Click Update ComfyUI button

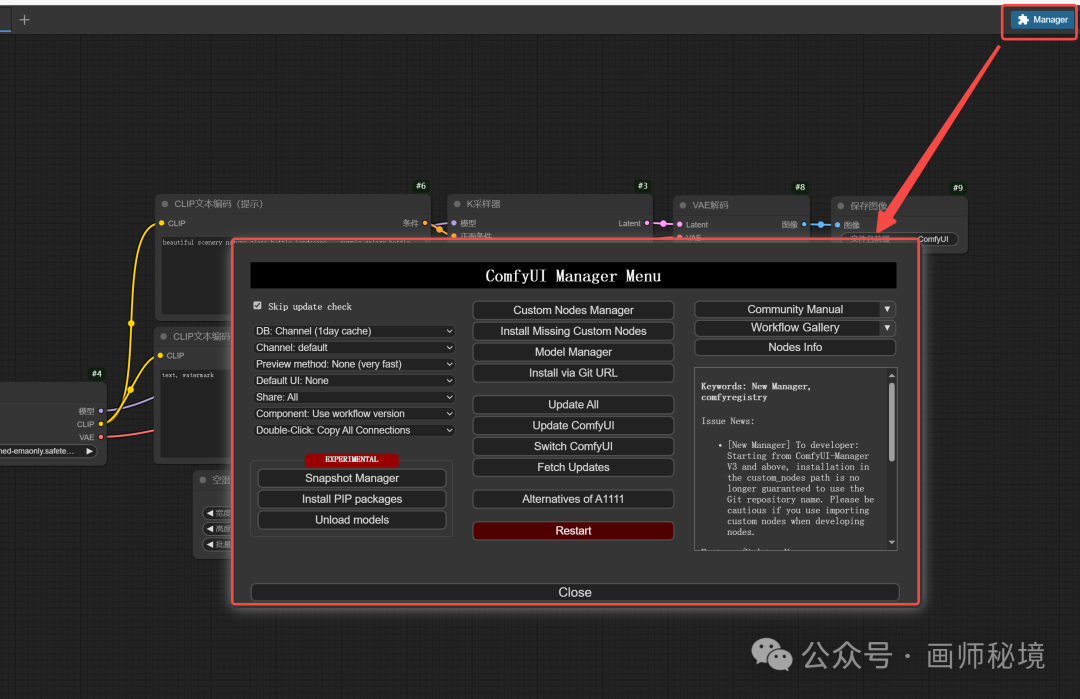point(573,426)
